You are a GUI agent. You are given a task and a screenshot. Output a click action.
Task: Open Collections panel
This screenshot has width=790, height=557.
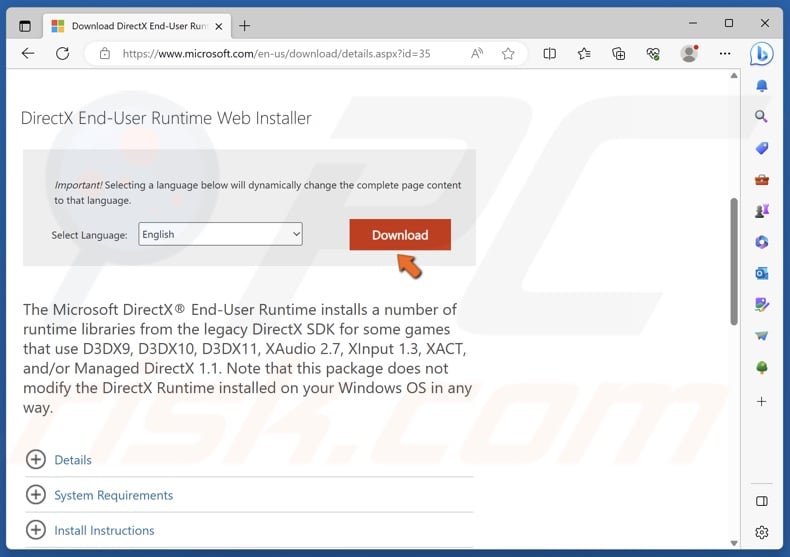619,53
